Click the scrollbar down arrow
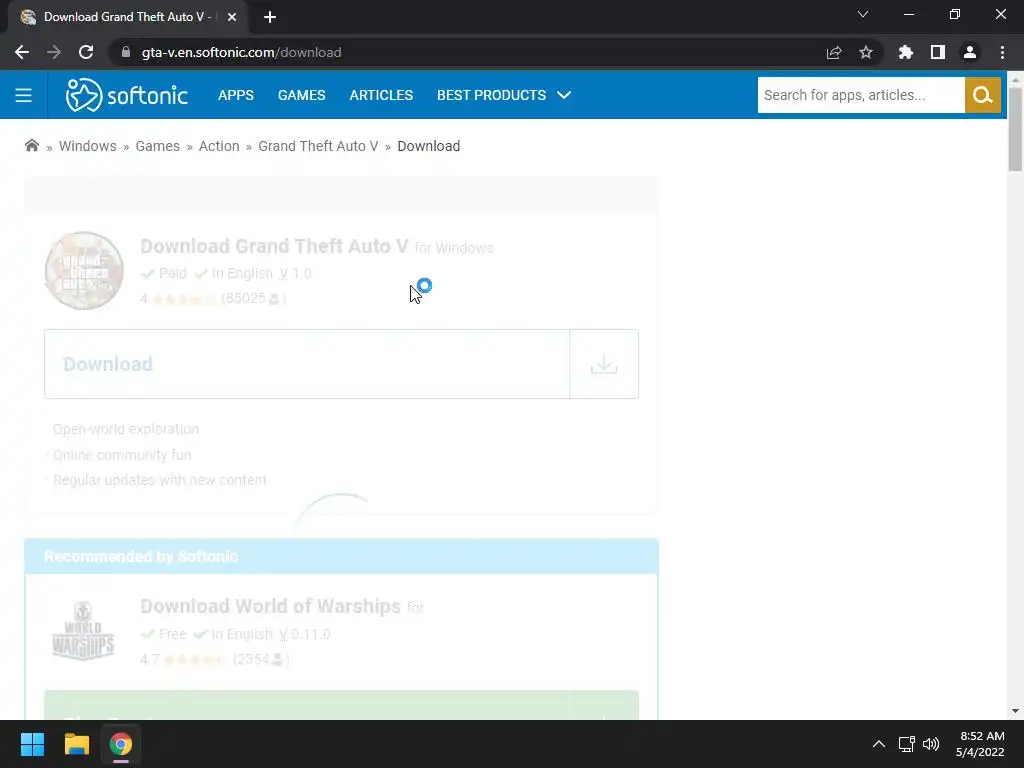The height and width of the screenshot is (768, 1024). coord(1015,711)
